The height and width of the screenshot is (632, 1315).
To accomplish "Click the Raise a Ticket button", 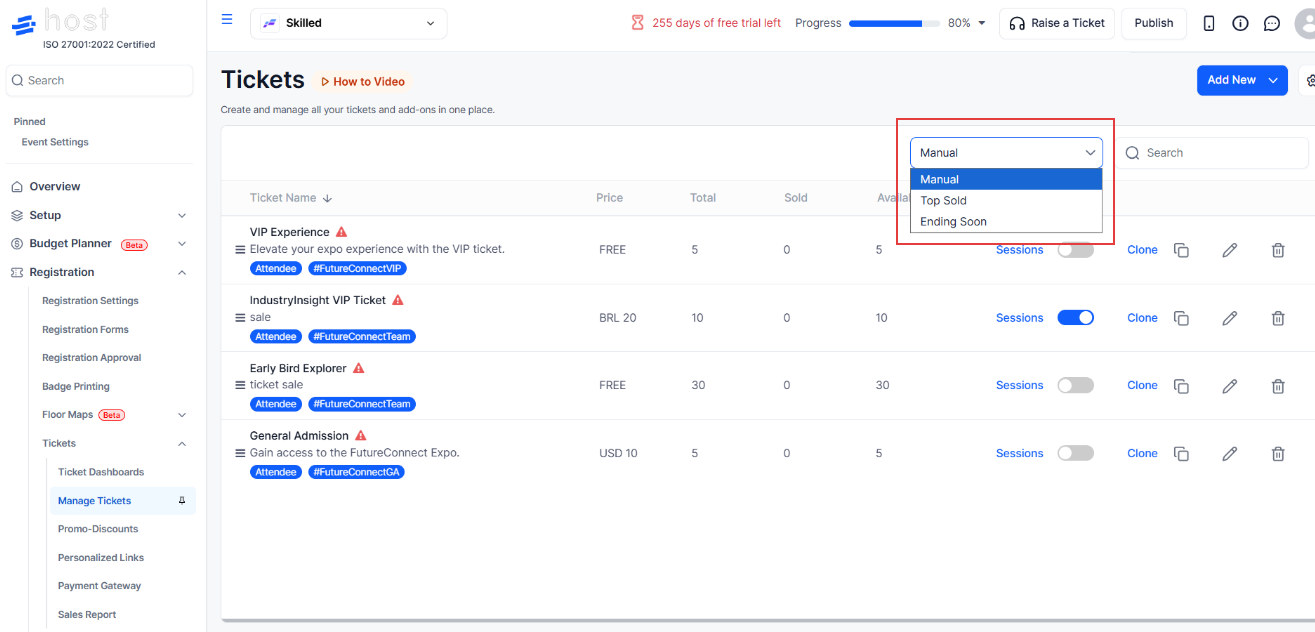I will coord(1057,23).
